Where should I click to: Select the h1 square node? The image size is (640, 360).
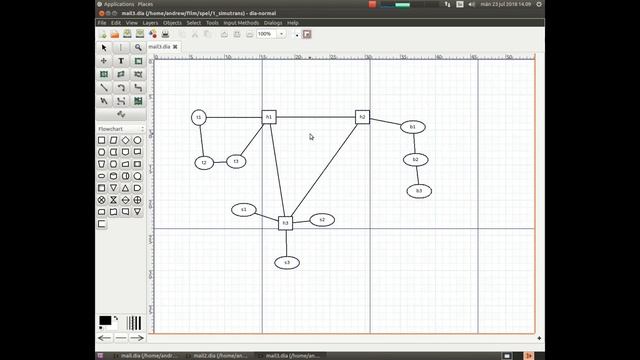(x=269, y=117)
